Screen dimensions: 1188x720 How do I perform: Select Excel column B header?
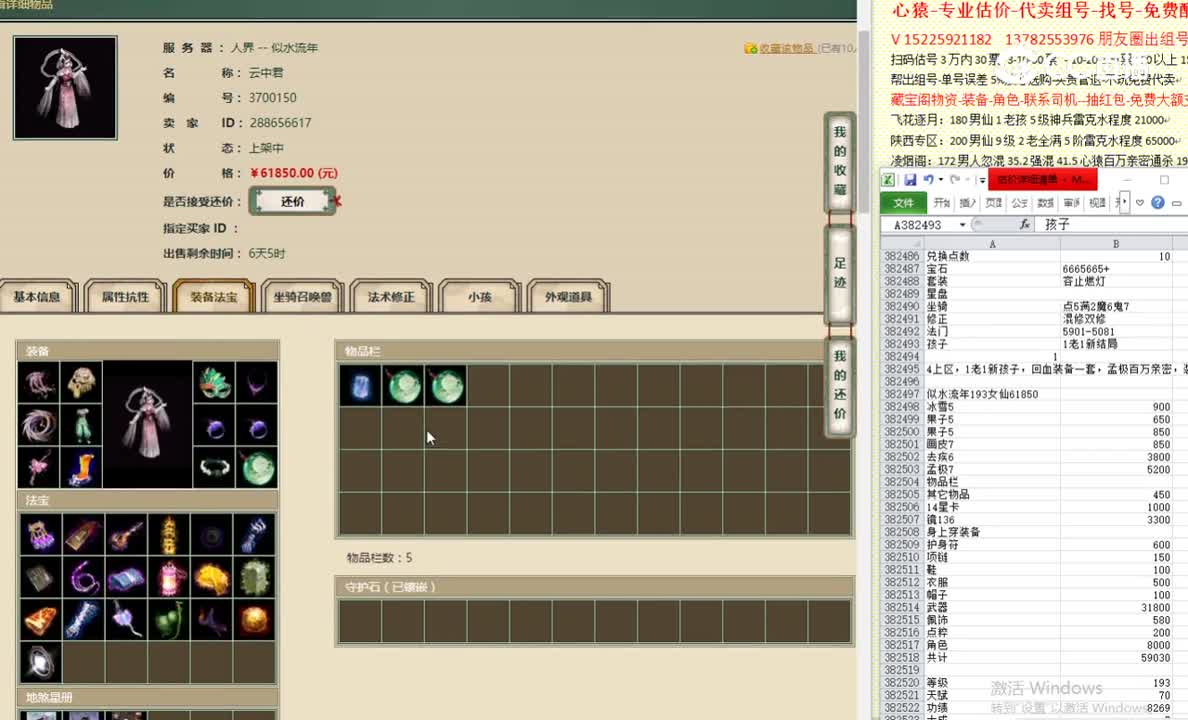click(x=1116, y=244)
